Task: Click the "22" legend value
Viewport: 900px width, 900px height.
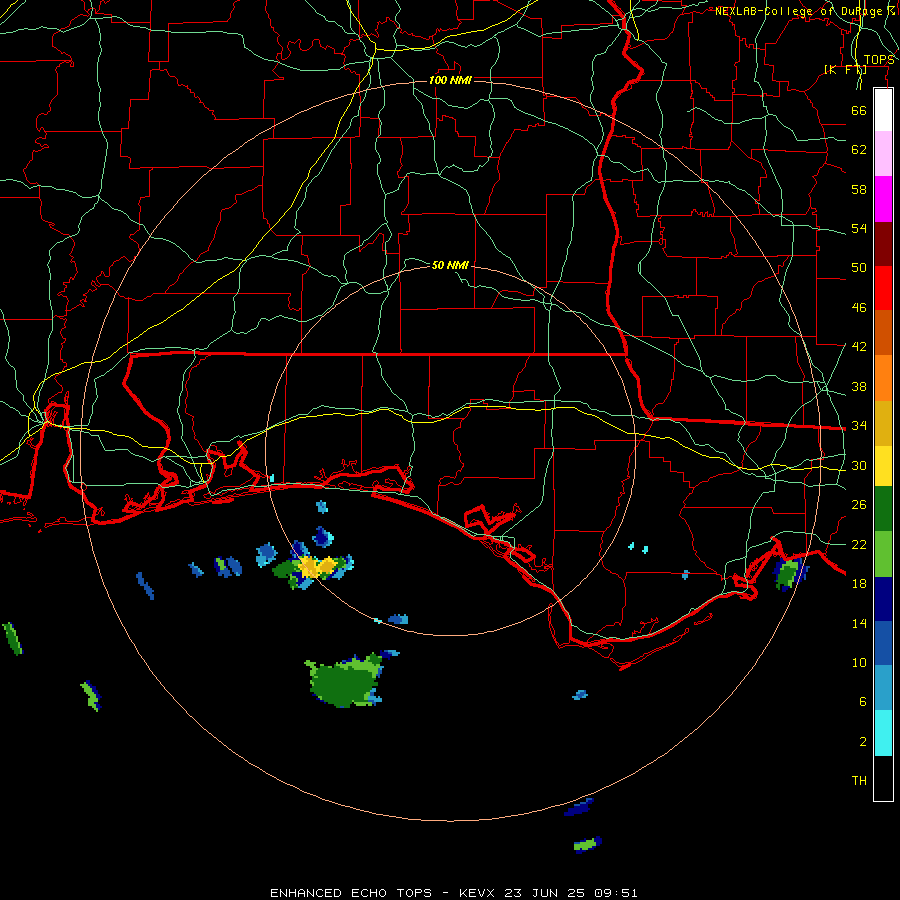Action: tap(859, 544)
